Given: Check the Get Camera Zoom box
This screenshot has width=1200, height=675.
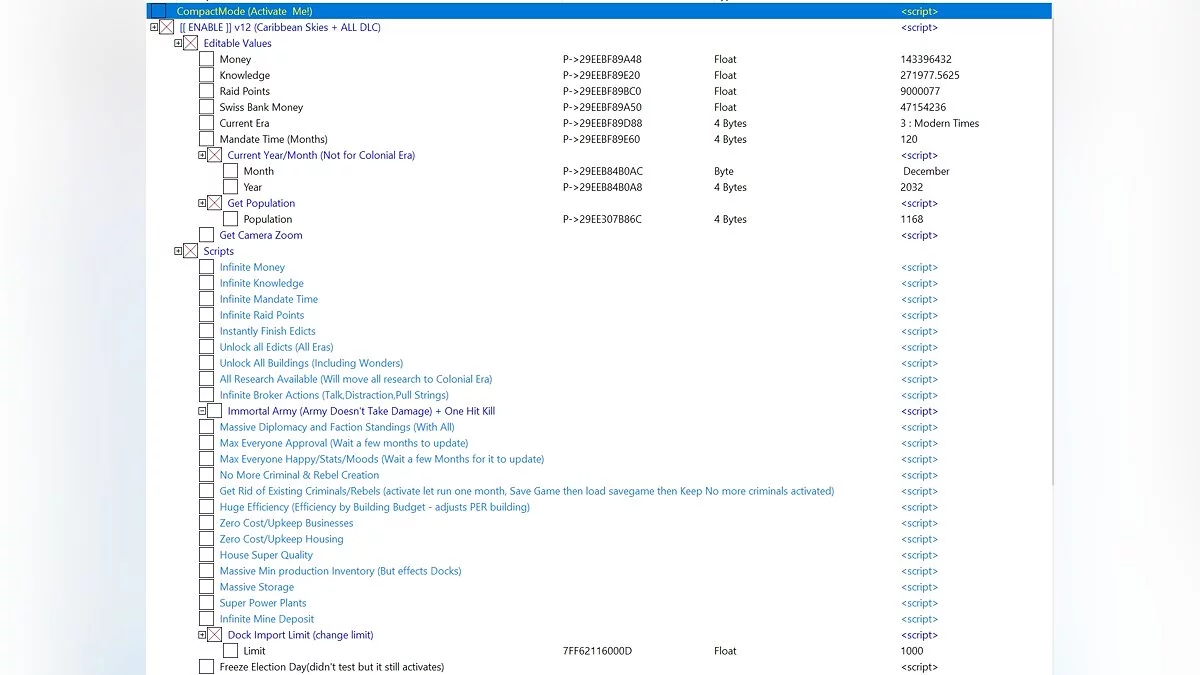Looking at the screenshot, I should pyautogui.click(x=206, y=235).
